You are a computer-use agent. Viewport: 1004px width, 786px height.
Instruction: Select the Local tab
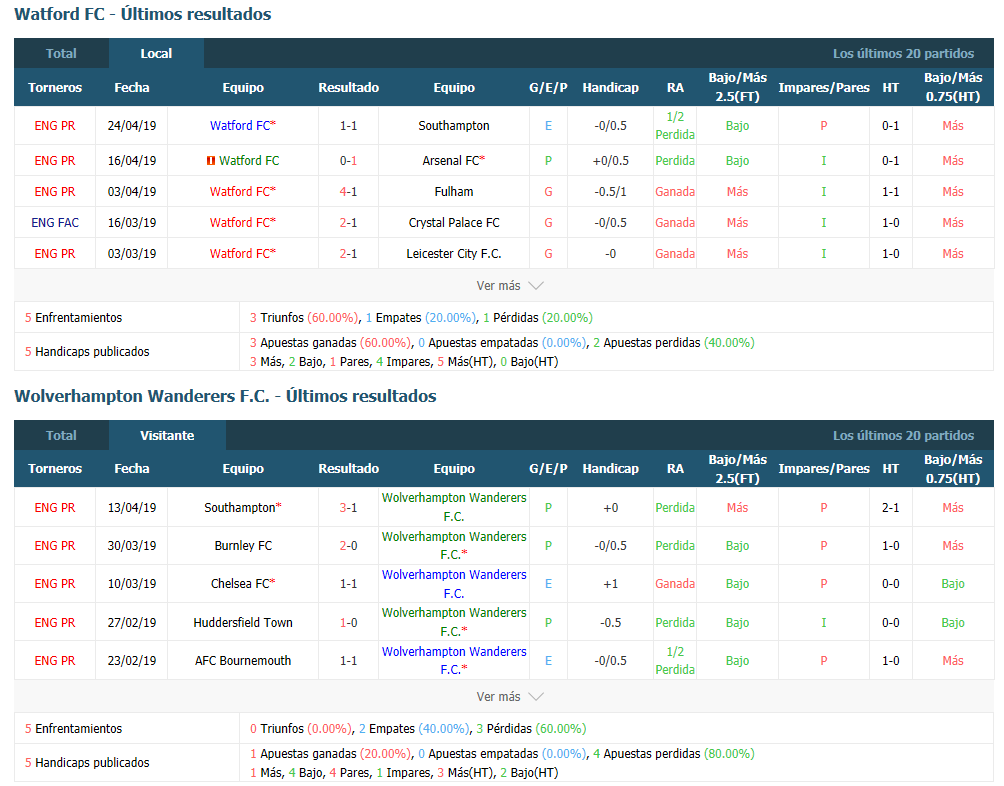[x=156, y=54]
